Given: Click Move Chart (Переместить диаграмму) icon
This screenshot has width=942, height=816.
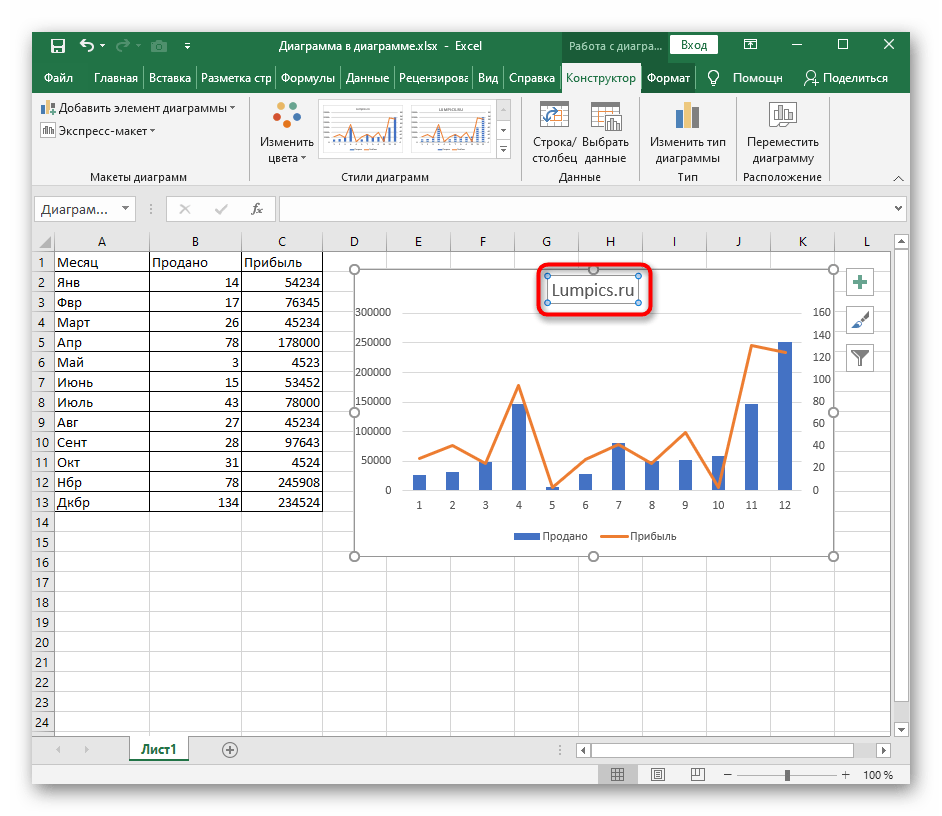Looking at the screenshot, I should (782, 132).
